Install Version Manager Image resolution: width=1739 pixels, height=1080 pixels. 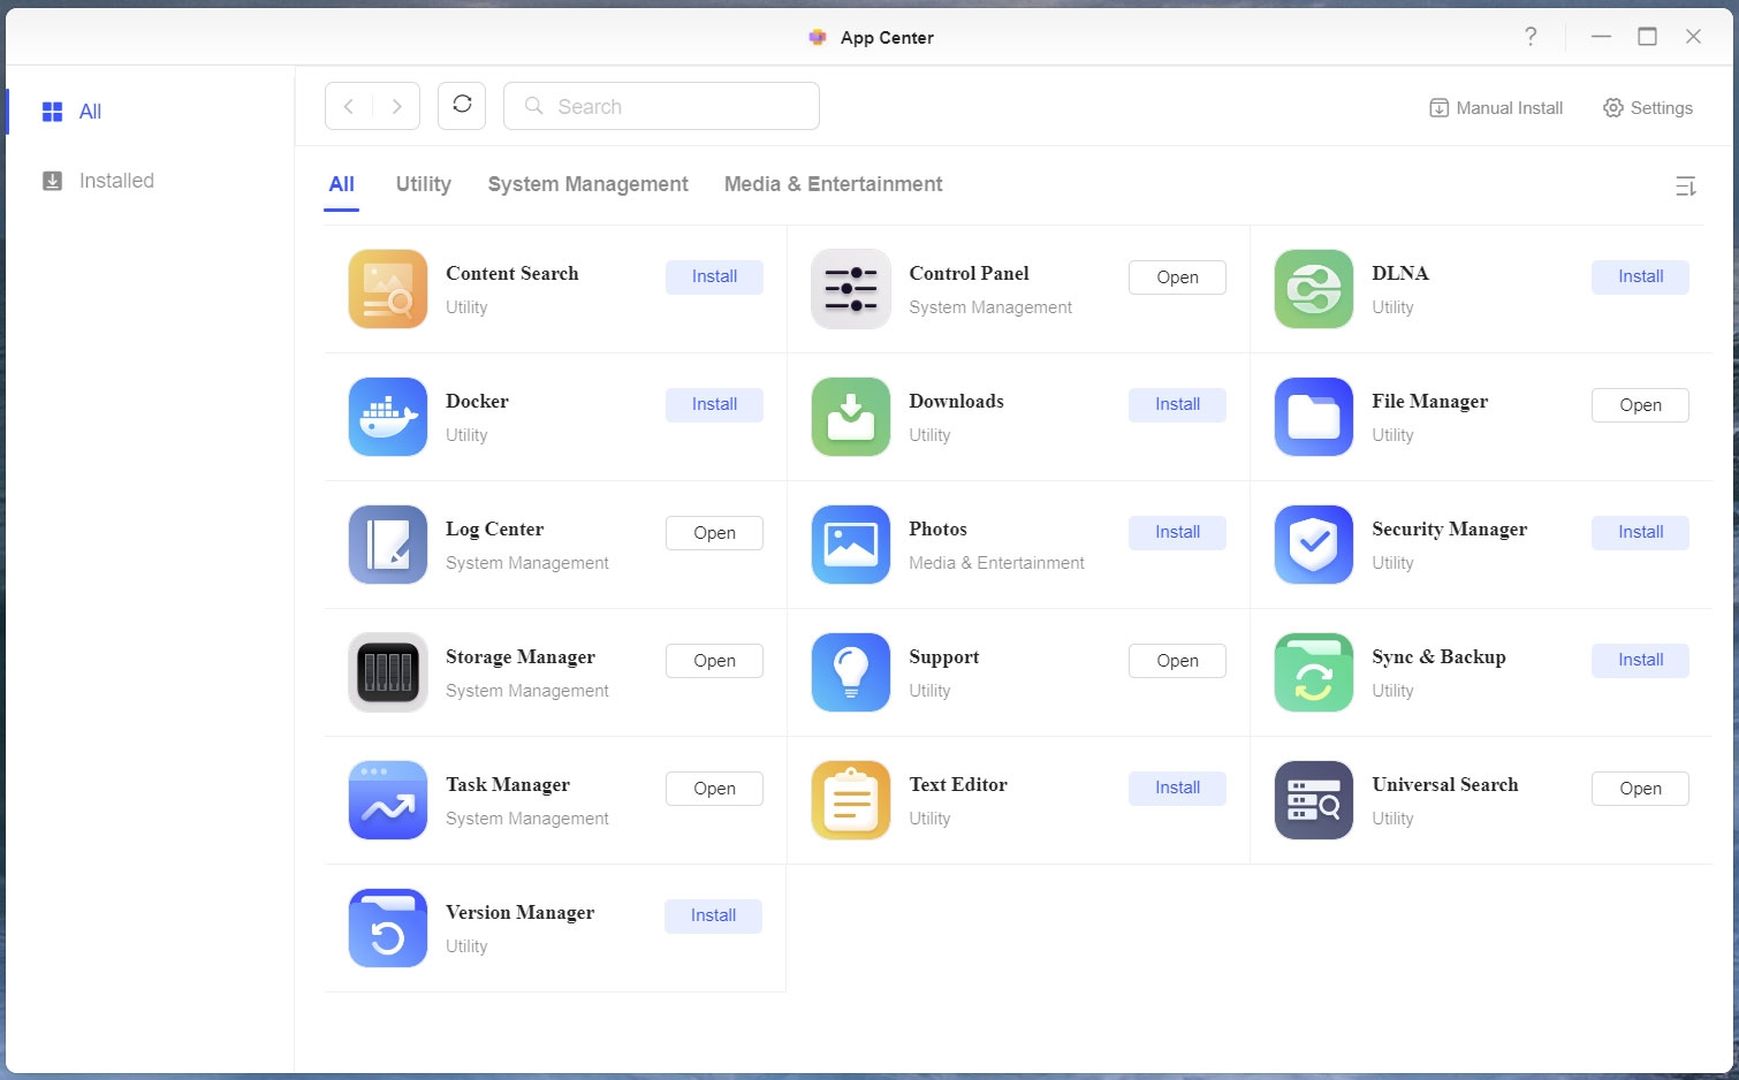click(x=713, y=916)
